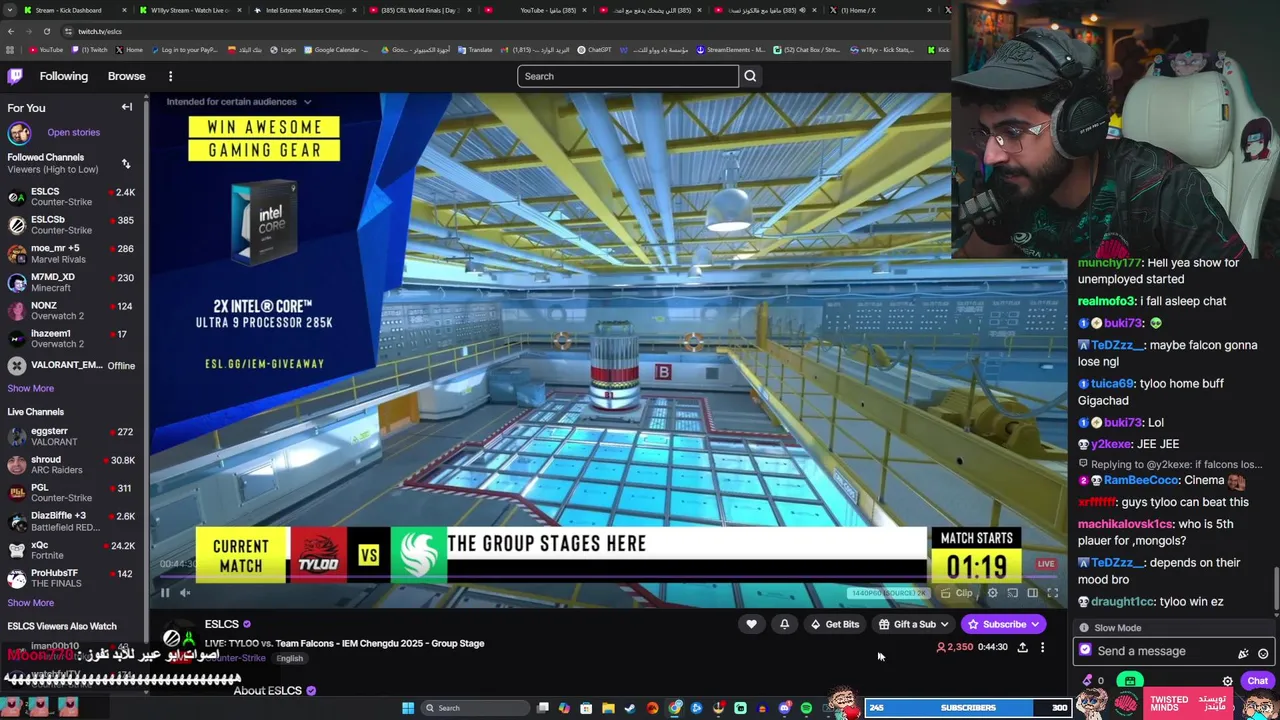Viewport: 1280px width, 720px height.
Task: Toggle ESLCS notifications bell
Action: (x=784, y=624)
